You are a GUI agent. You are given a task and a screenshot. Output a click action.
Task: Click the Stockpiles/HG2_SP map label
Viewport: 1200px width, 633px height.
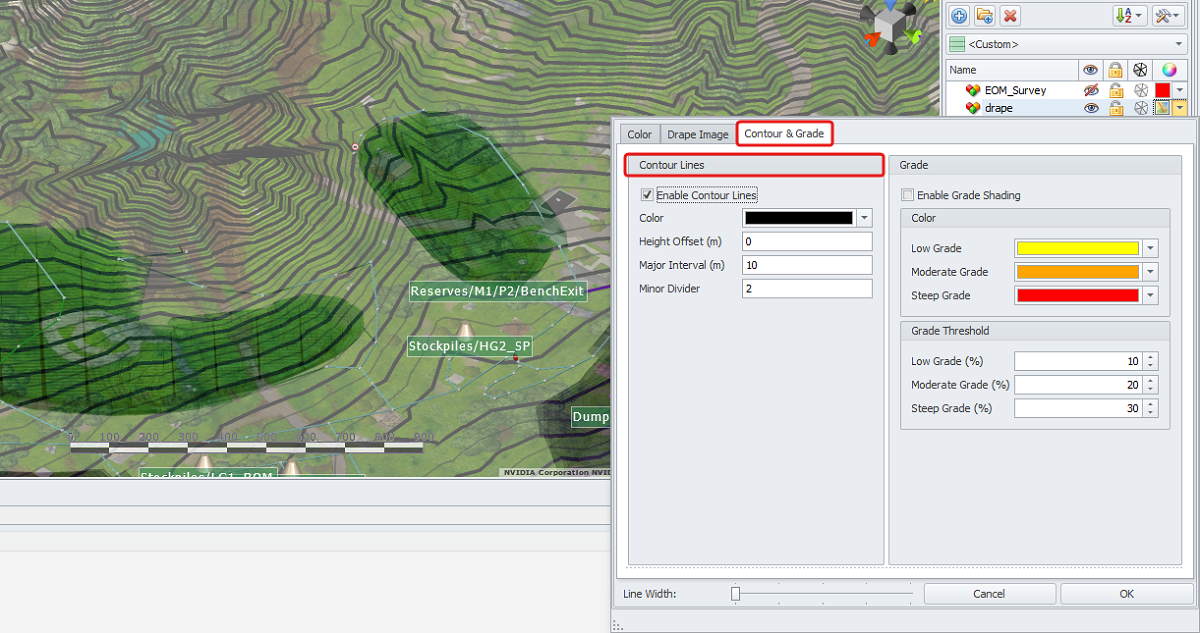click(x=469, y=347)
